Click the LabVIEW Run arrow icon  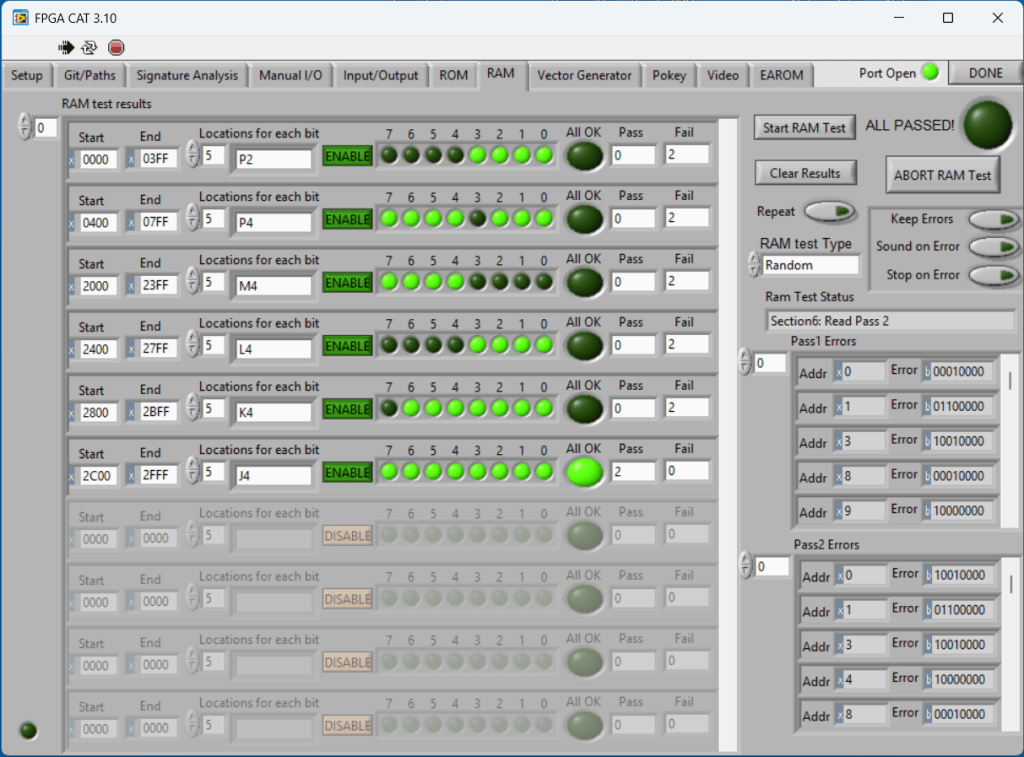(67, 47)
